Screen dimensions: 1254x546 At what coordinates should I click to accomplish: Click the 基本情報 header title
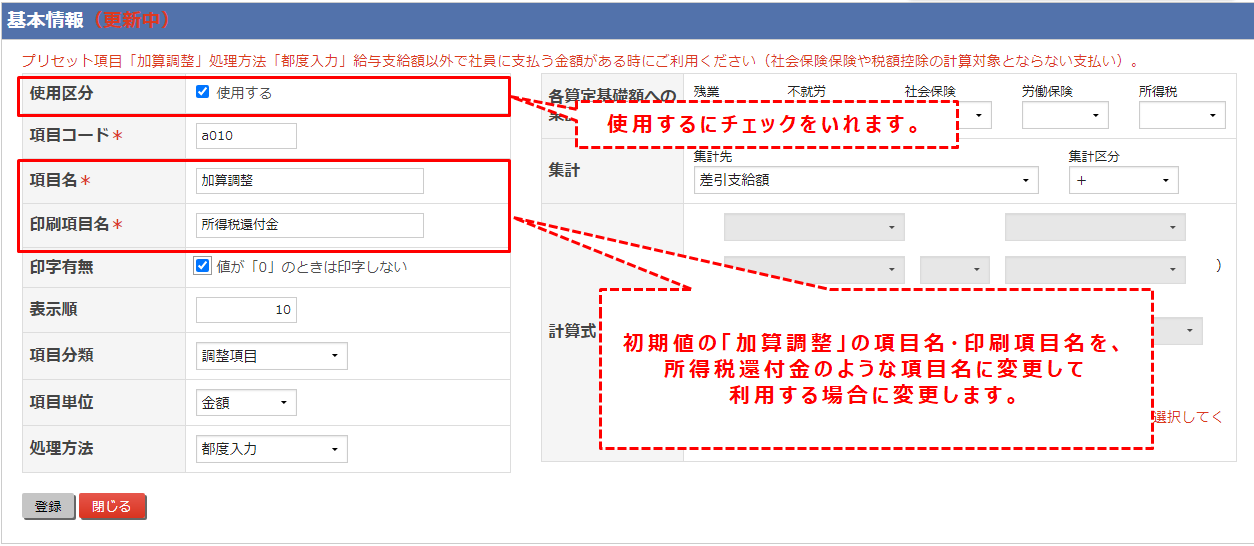(x=43, y=20)
